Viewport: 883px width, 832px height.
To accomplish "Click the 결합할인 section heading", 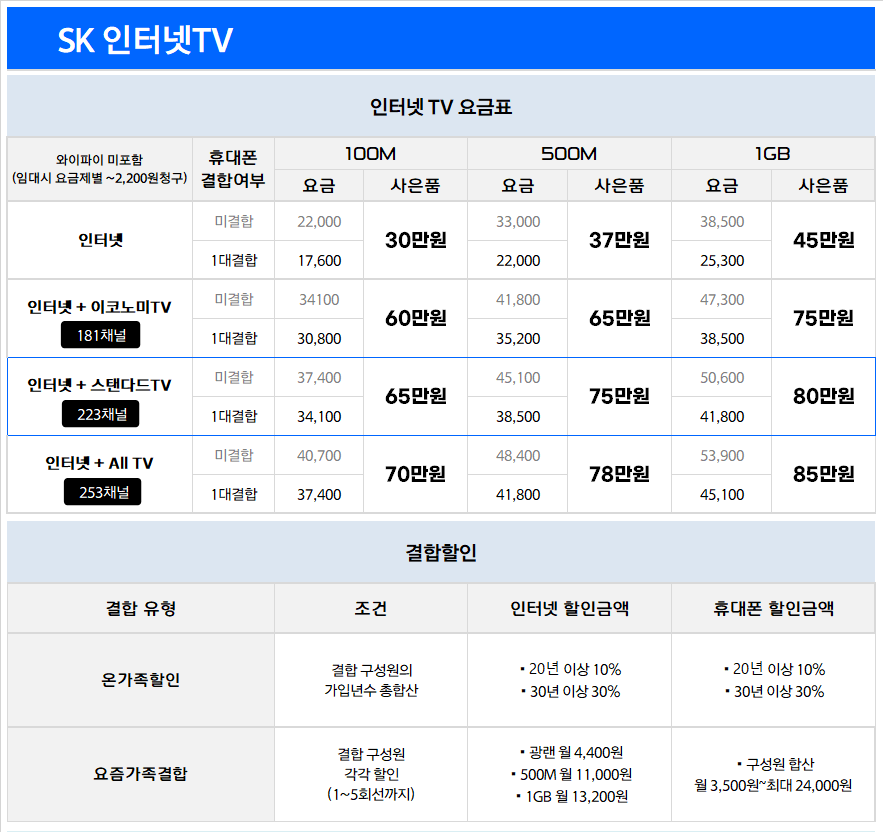I will pos(441,553).
